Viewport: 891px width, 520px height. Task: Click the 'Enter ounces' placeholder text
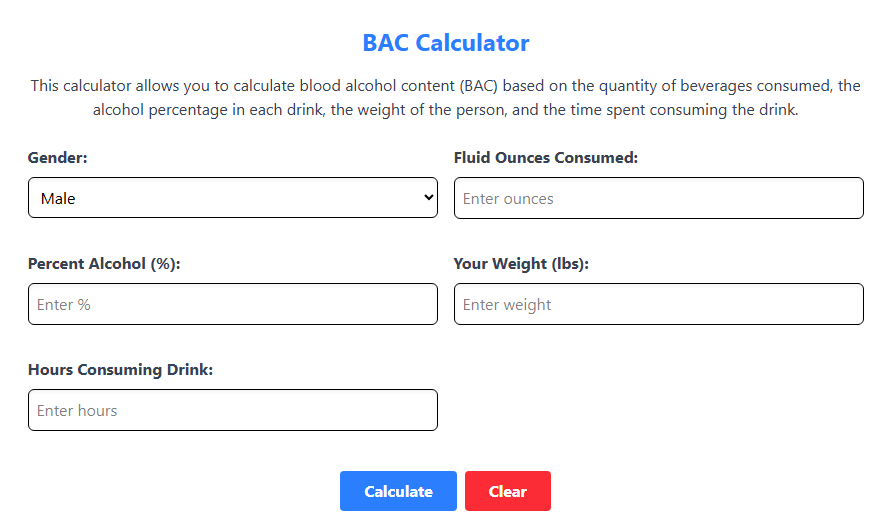tap(508, 199)
